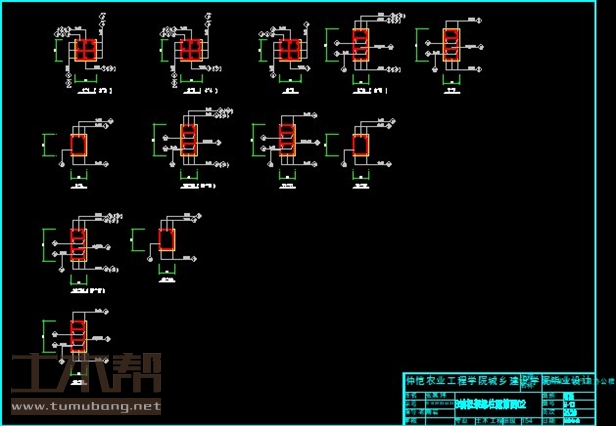This screenshot has width=616, height=426.
Task: Click the right column section in third row
Action: [168, 241]
